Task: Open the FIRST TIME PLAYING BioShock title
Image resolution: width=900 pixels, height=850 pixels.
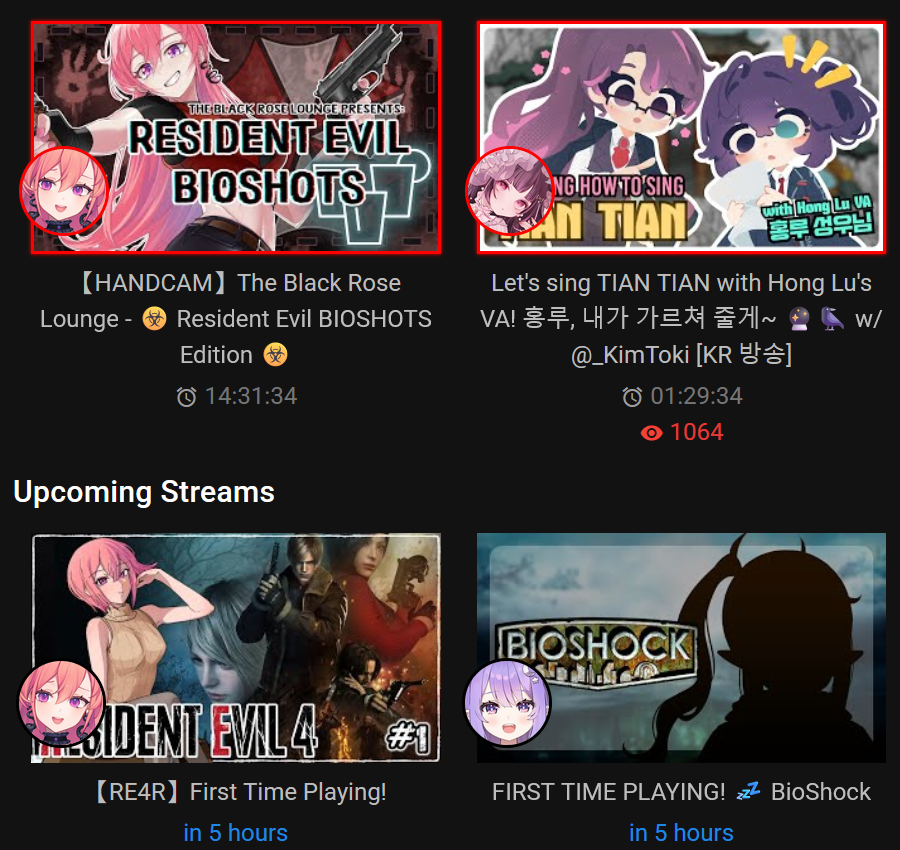Action: [x=681, y=792]
